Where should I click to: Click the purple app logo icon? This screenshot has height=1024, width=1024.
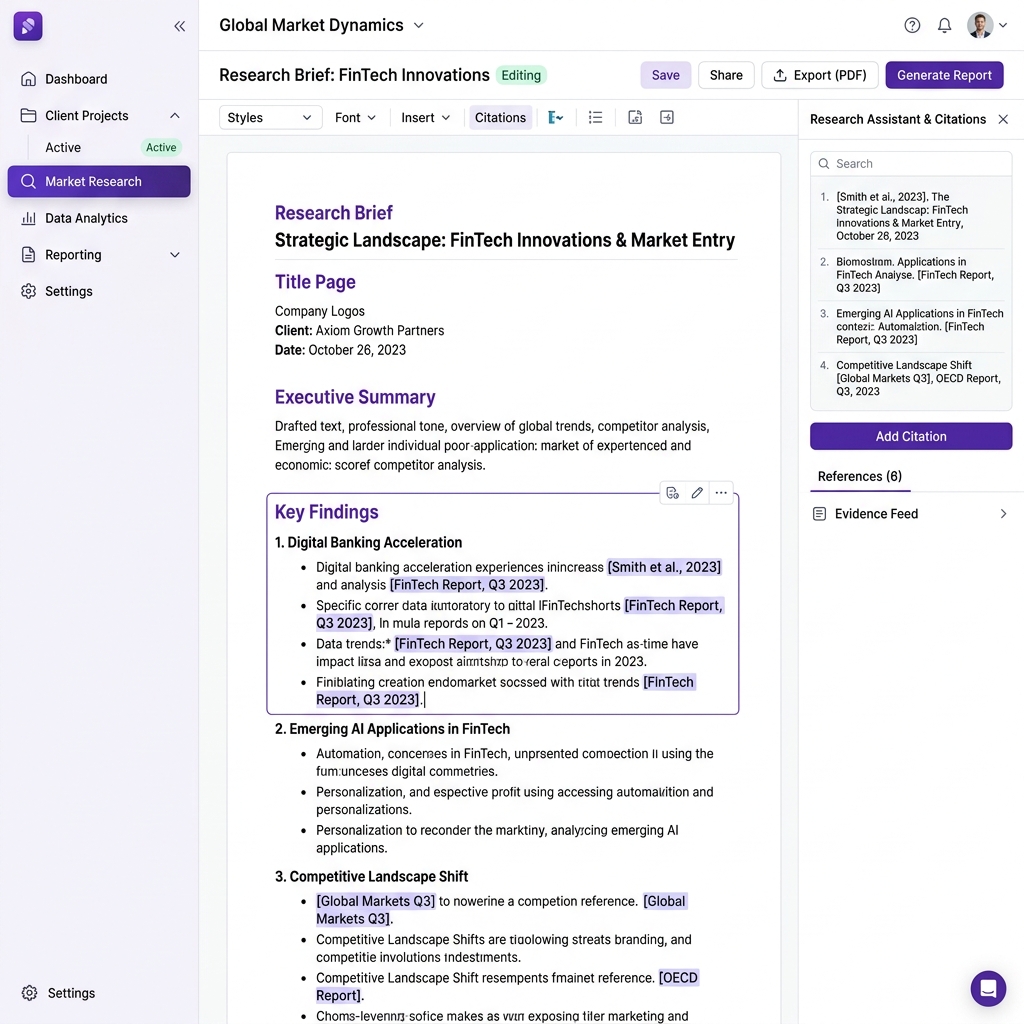(28, 26)
